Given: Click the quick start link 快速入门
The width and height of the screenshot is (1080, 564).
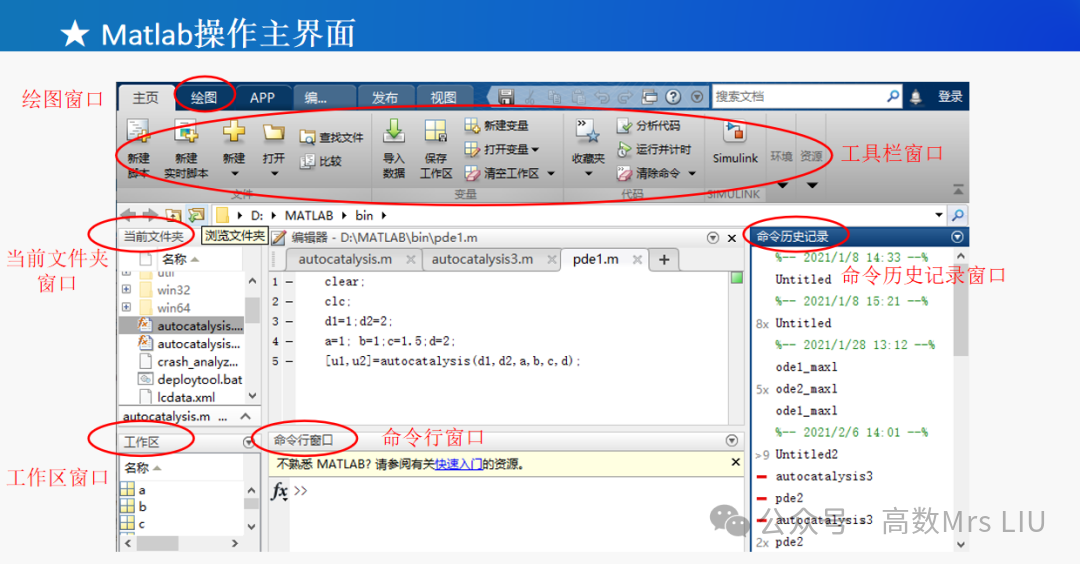Looking at the screenshot, I should (x=459, y=464).
